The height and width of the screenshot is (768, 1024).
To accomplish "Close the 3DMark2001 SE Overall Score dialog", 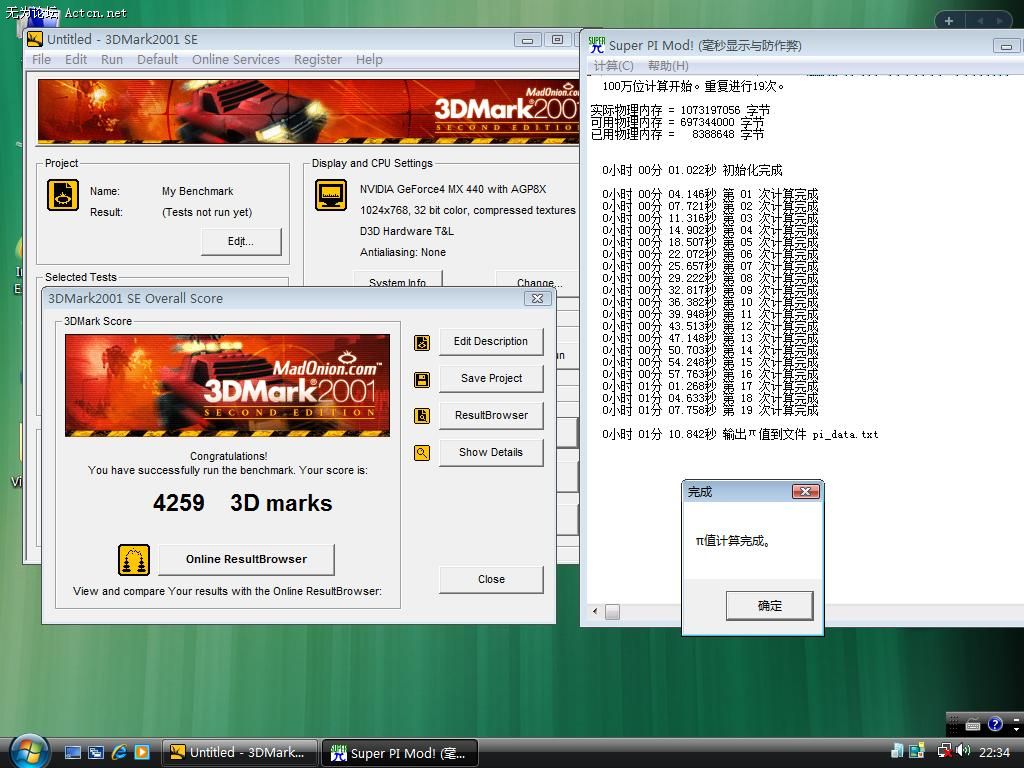I will pos(537,298).
